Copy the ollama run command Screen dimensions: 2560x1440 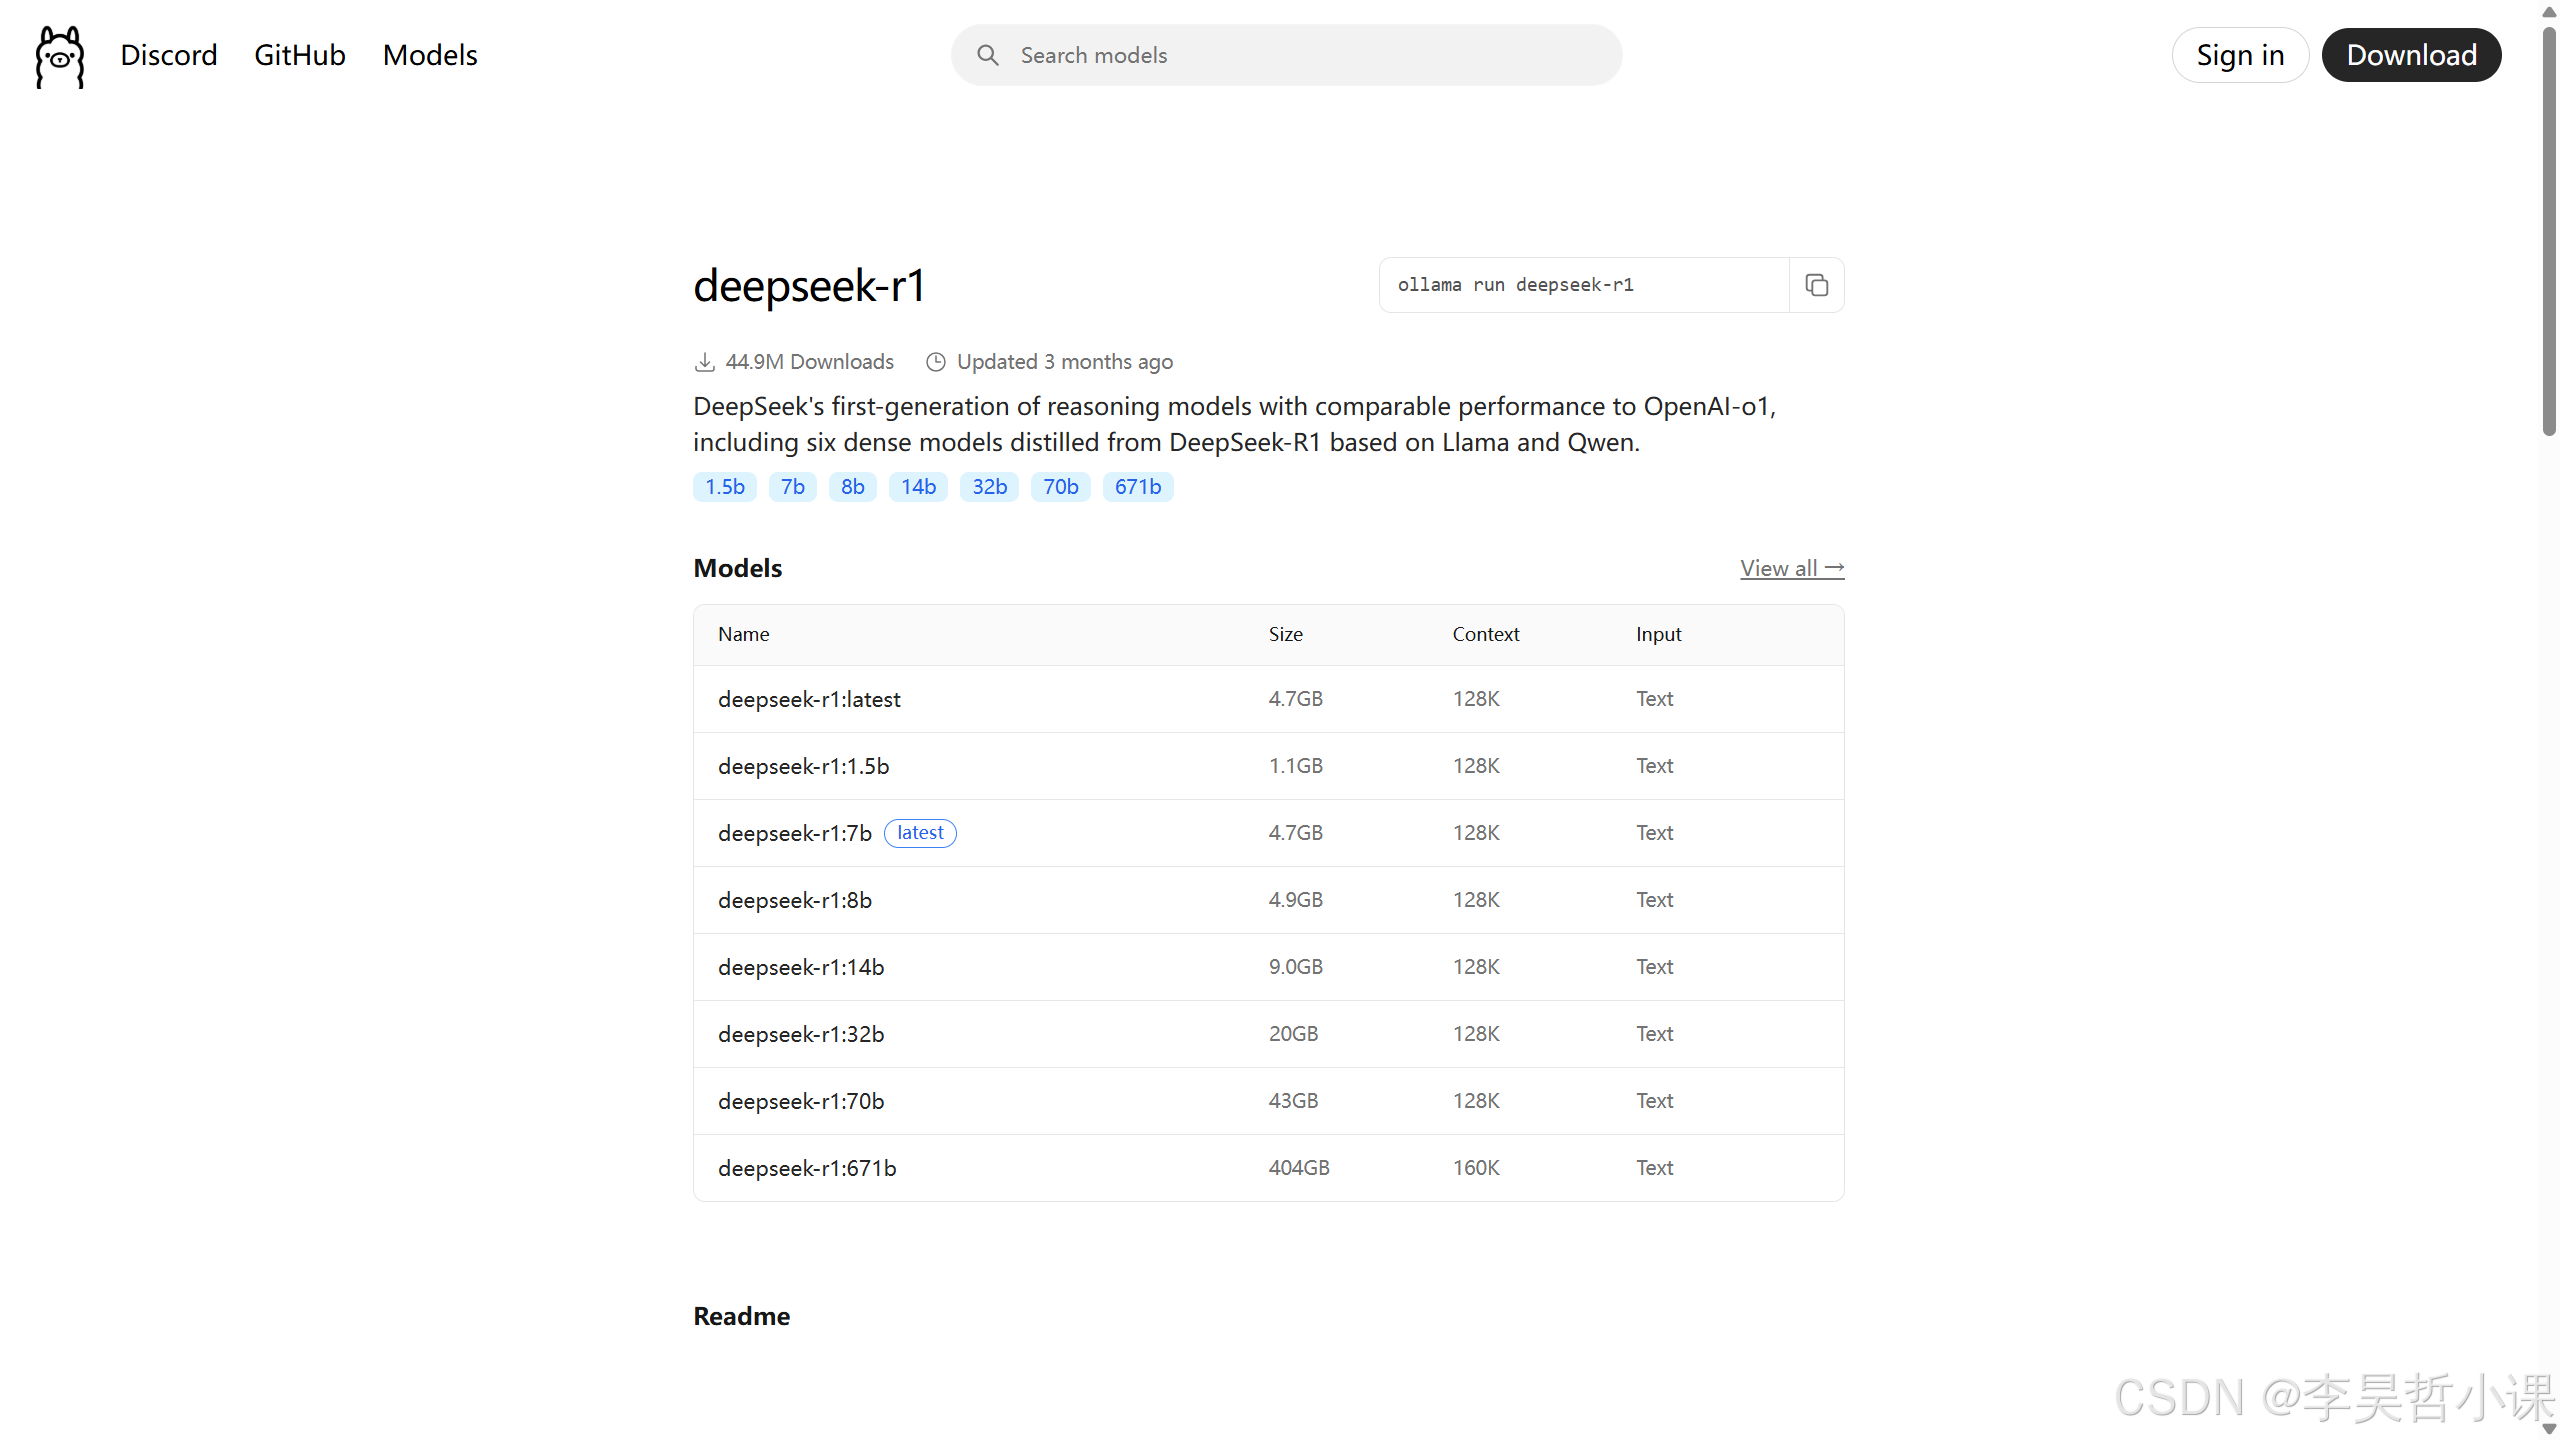click(1816, 285)
